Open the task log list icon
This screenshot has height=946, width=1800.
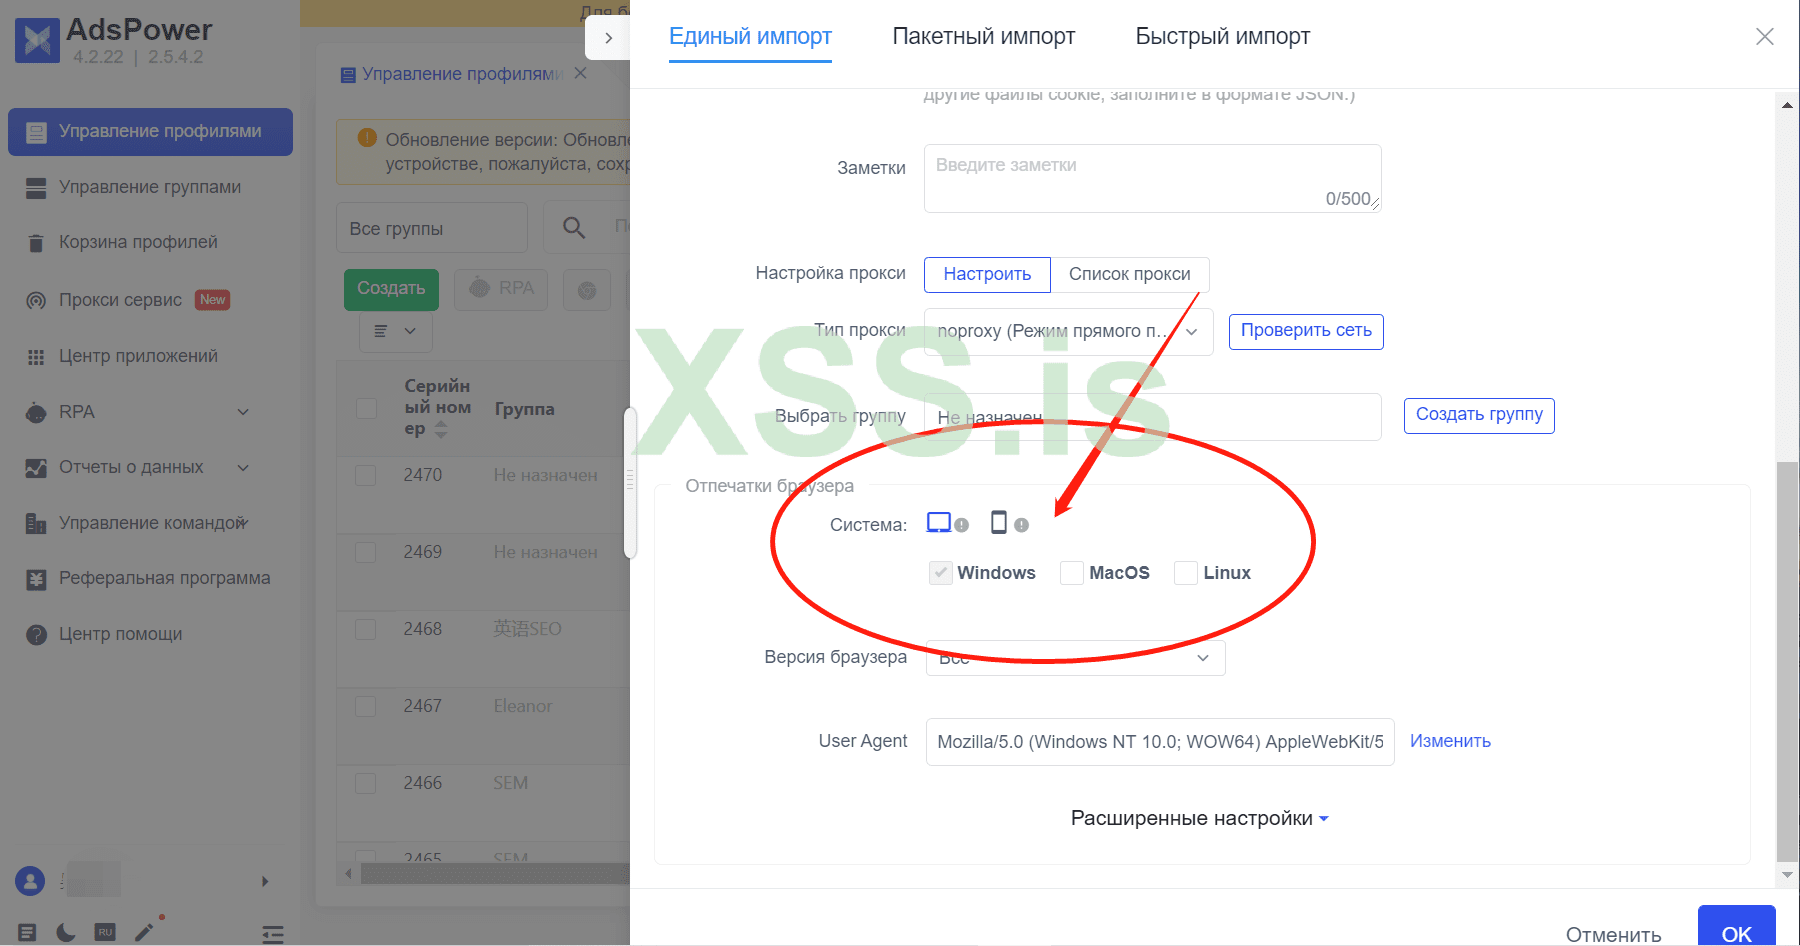[x=28, y=932]
